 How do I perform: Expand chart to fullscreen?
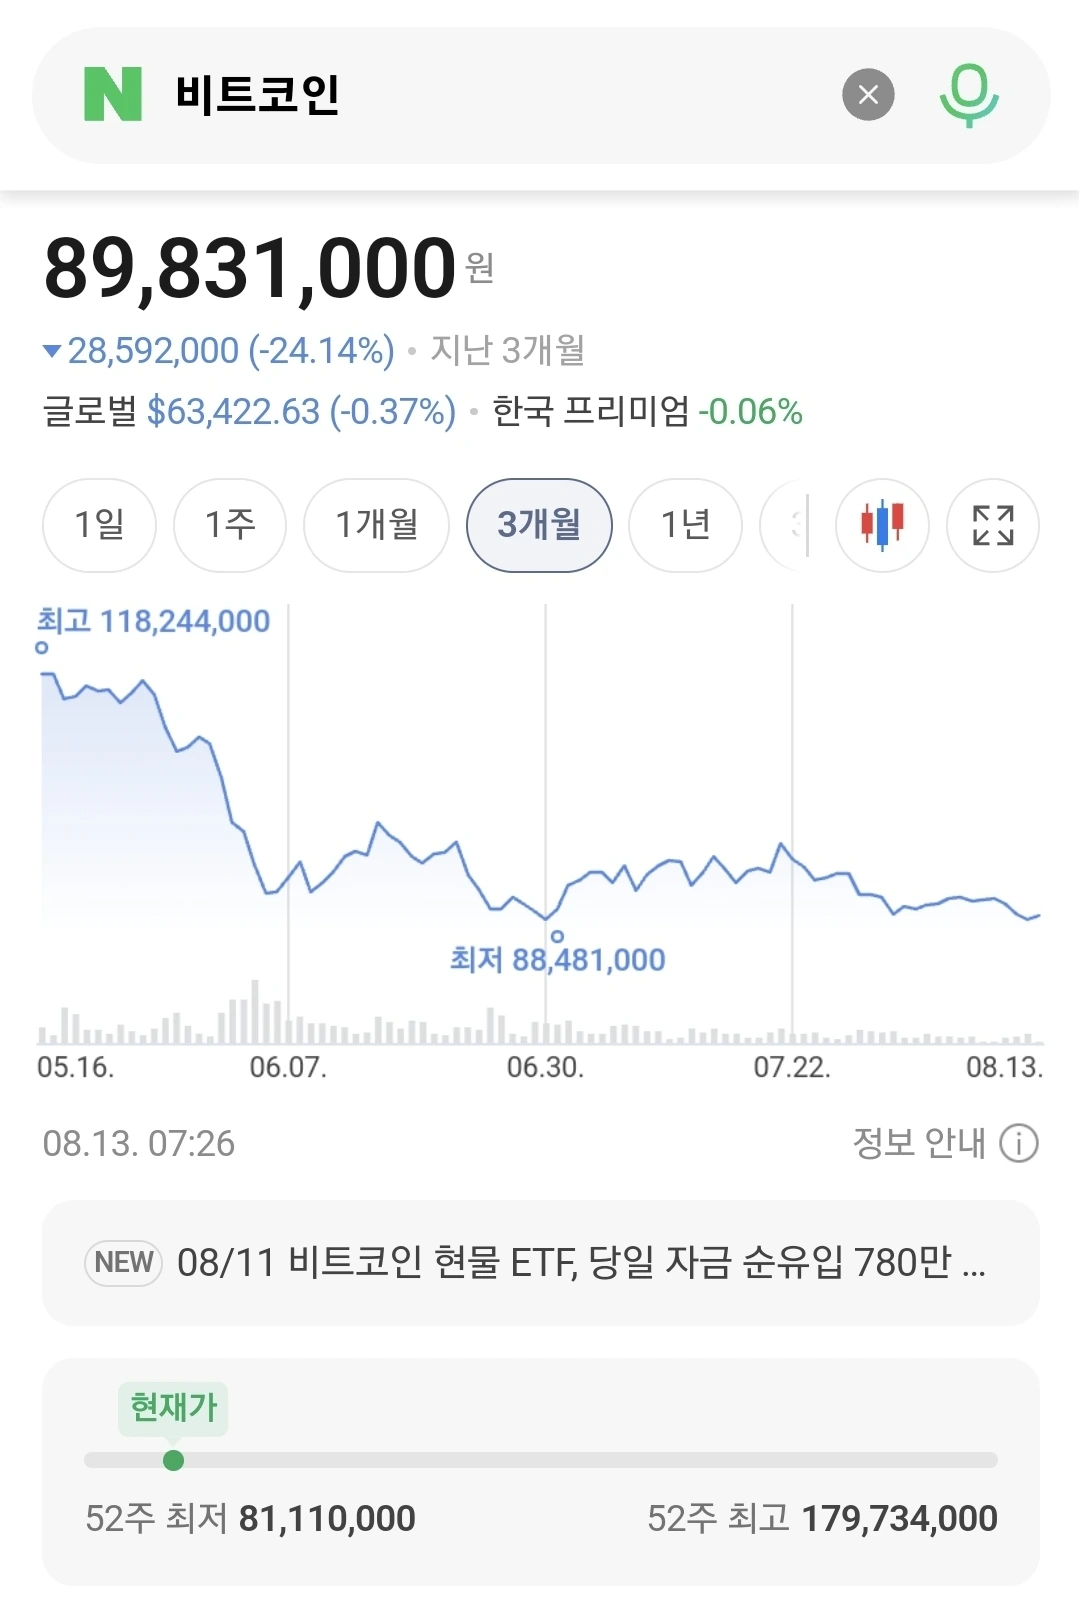pyautogui.click(x=993, y=525)
